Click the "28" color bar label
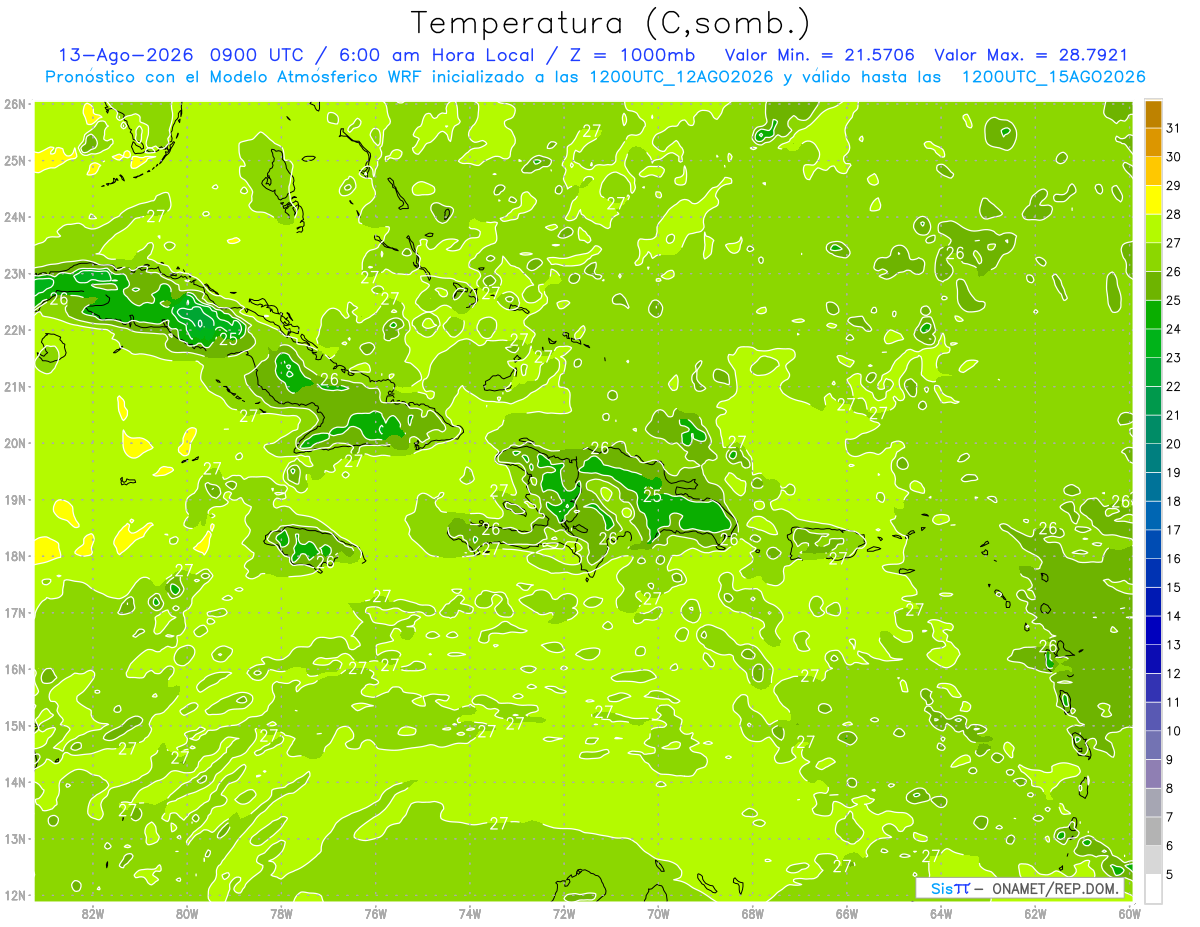Image resolution: width=1200 pixels, height=927 pixels. (x=1173, y=214)
